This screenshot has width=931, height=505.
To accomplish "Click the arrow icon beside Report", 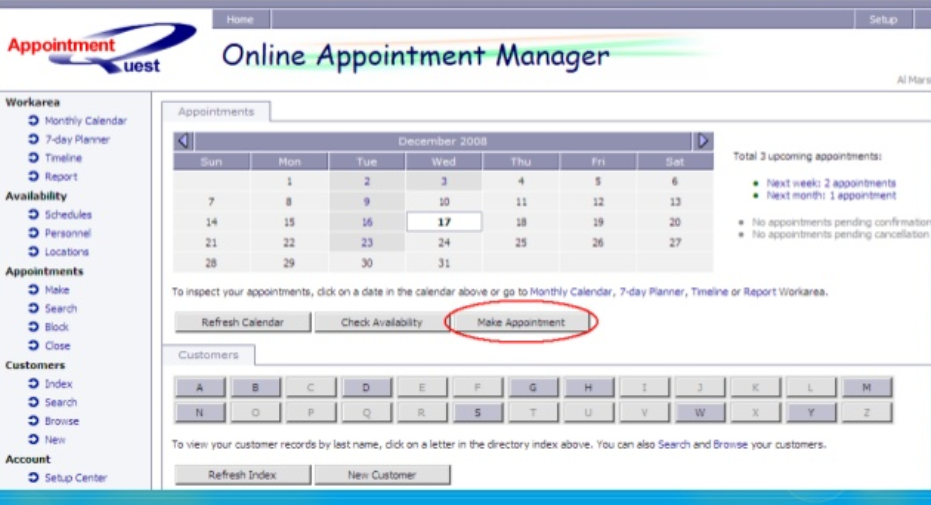I will pyautogui.click(x=33, y=176).
